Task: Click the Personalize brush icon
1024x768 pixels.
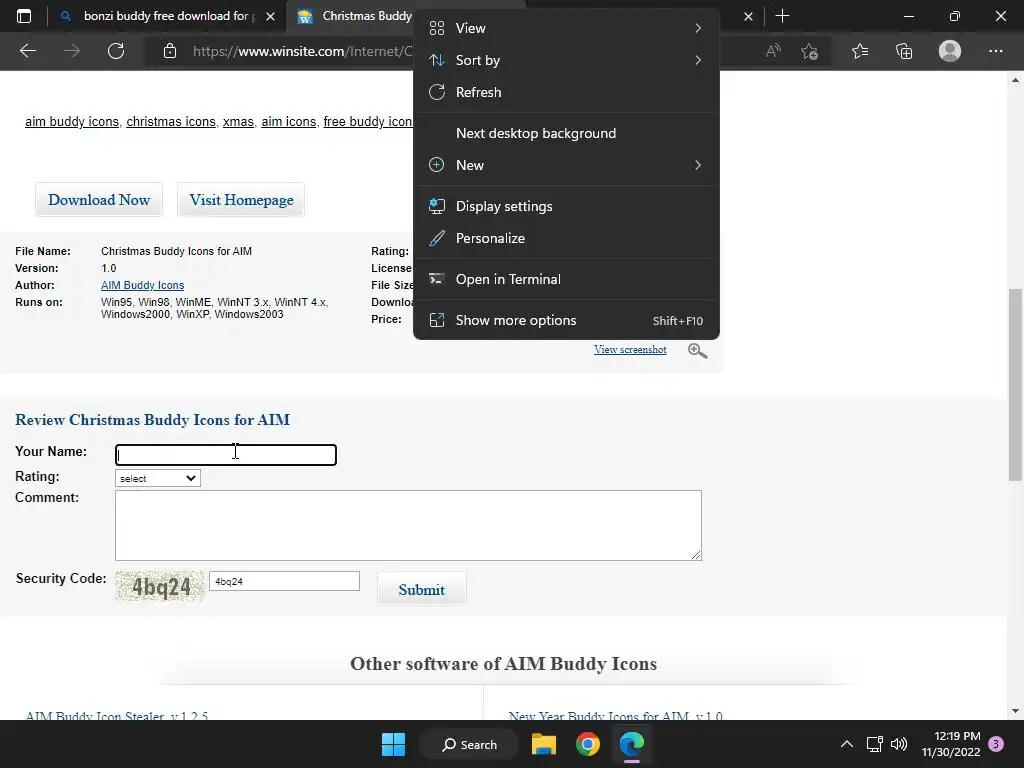Action: (x=436, y=238)
